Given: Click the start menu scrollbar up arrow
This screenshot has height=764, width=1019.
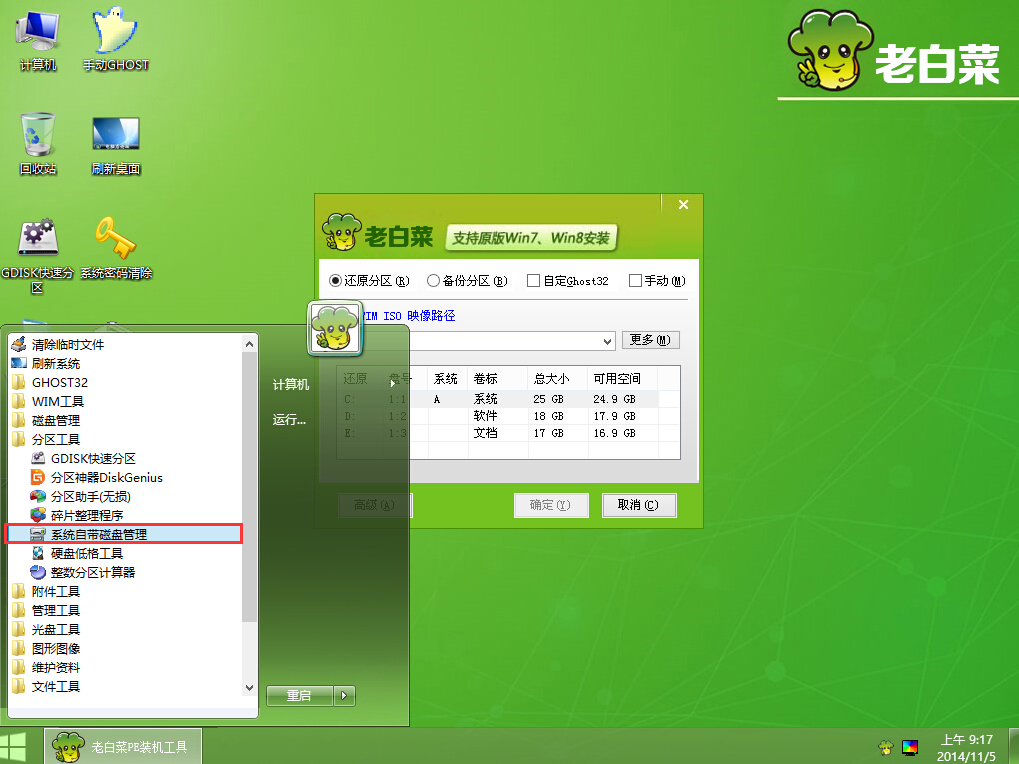Looking at the screenshot, I should pyautogui.click(x=250, y=344).
